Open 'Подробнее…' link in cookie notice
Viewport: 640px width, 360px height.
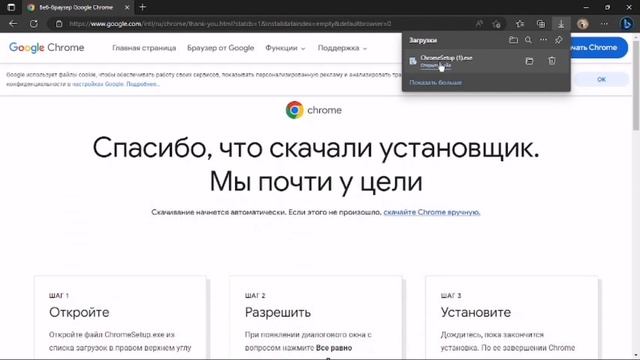(x=143, y=84)
